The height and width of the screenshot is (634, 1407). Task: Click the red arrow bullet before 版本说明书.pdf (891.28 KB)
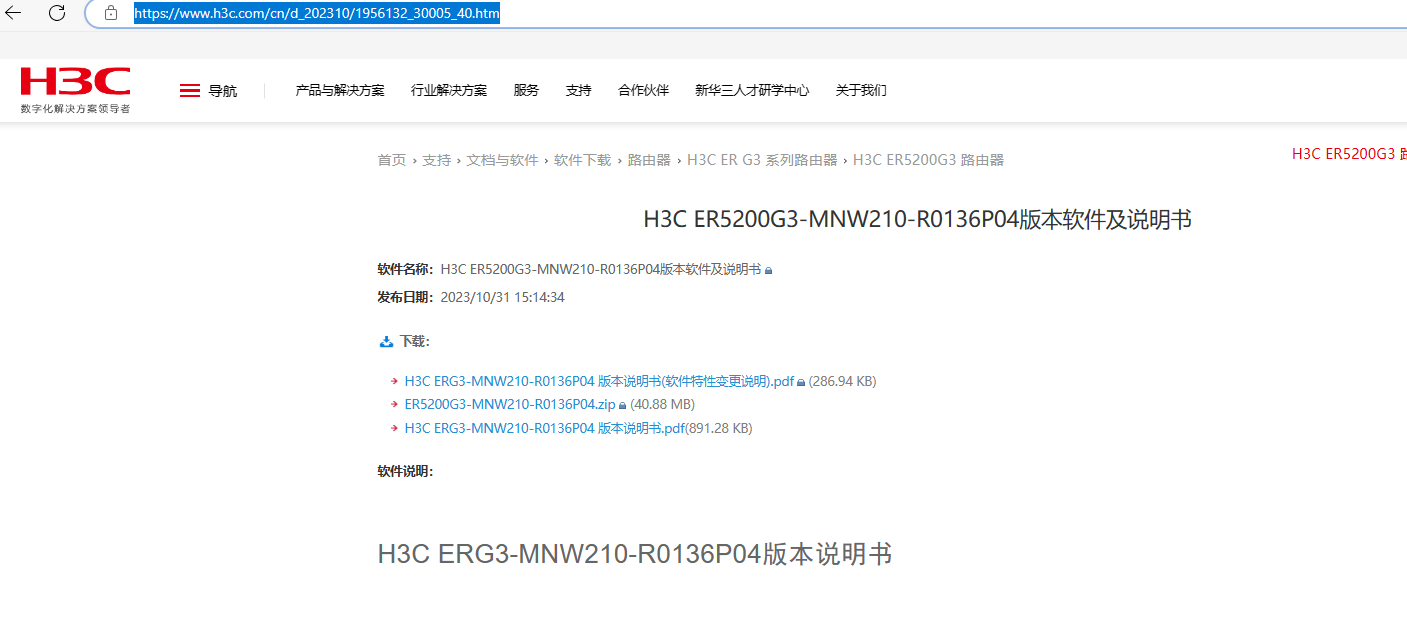pyautogui.click(x=395, y=428)
